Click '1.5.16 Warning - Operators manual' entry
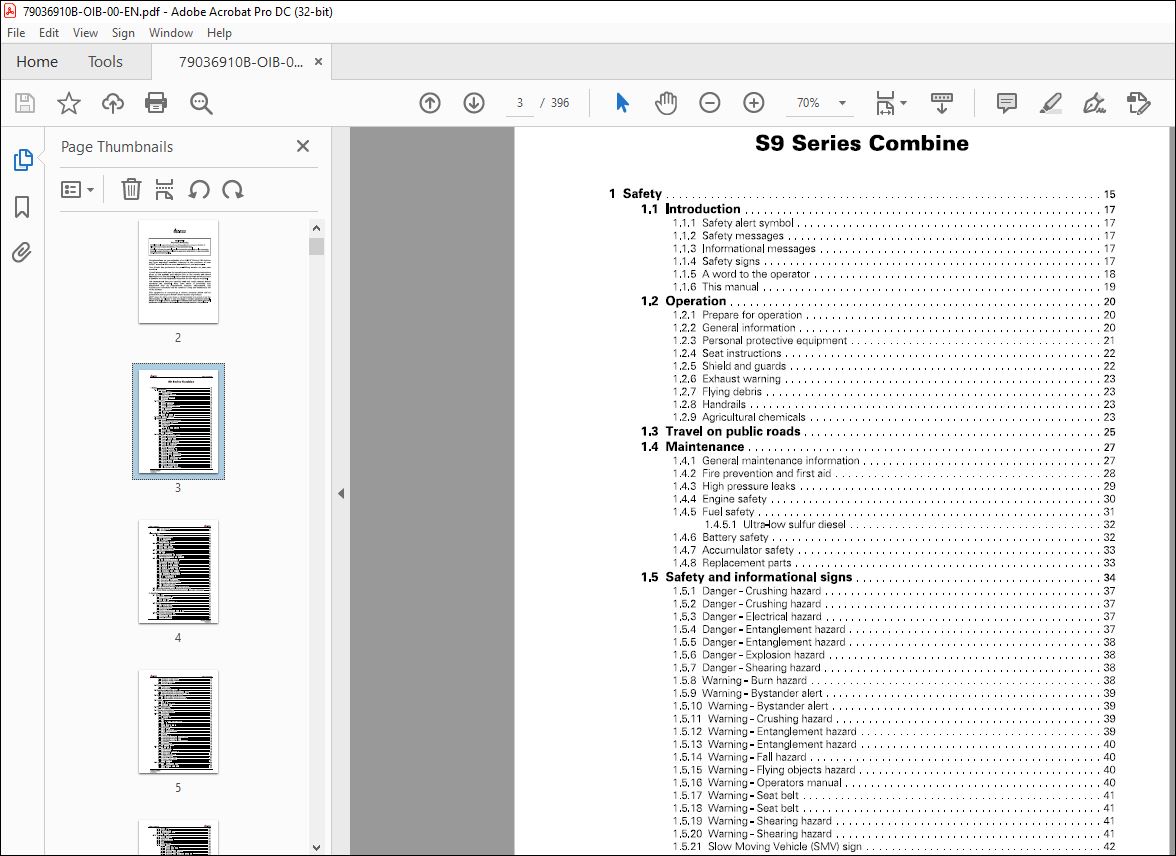Screen dimensions: 1176x856 894,782
